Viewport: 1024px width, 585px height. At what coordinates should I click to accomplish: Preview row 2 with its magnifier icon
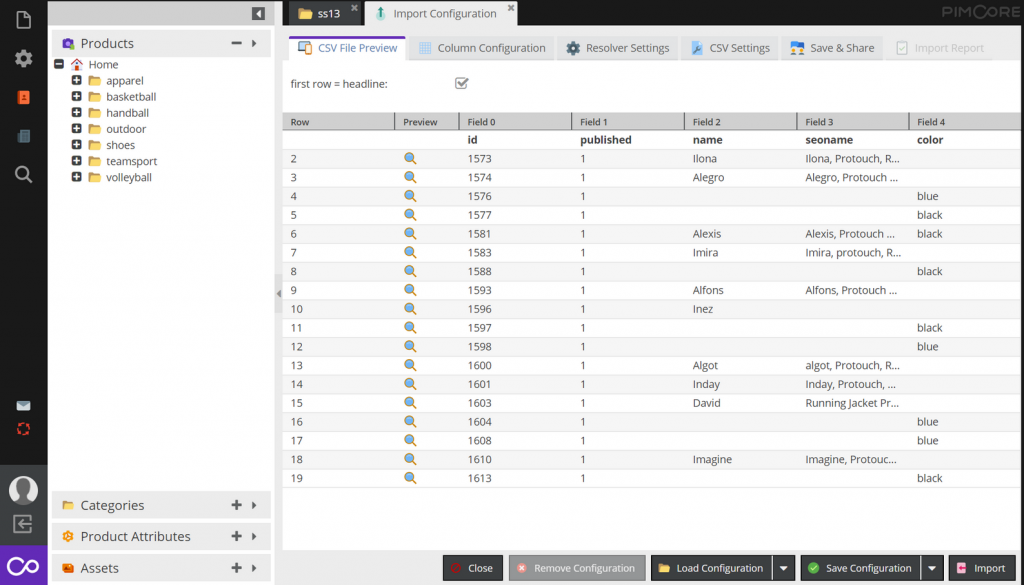point(410,158)
